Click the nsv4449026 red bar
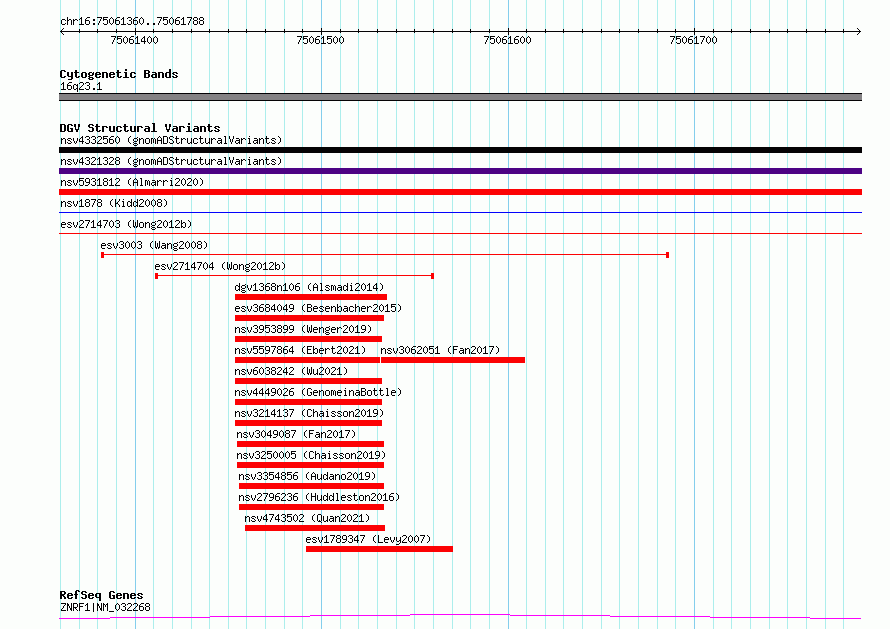This screenshot has height=629, width=890. click(308, 402)
